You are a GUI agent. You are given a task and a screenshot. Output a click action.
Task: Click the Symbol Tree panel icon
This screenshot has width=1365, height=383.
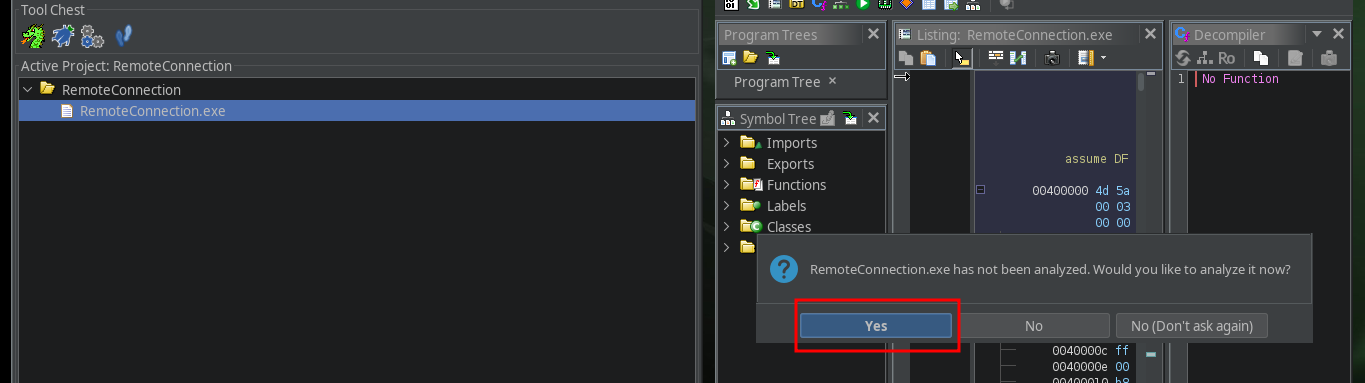click(x=728, y=119)
